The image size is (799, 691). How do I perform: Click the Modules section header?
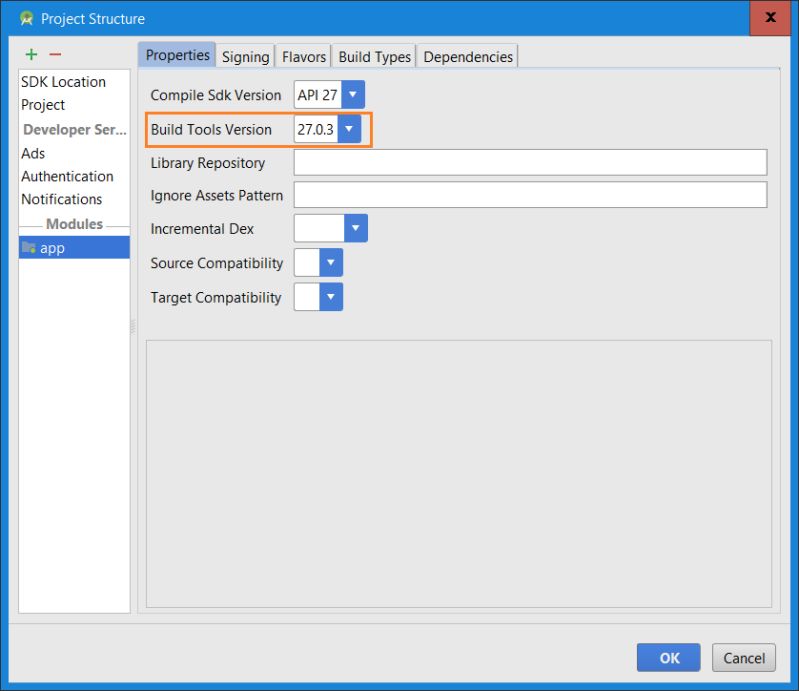tap(74, 224)
